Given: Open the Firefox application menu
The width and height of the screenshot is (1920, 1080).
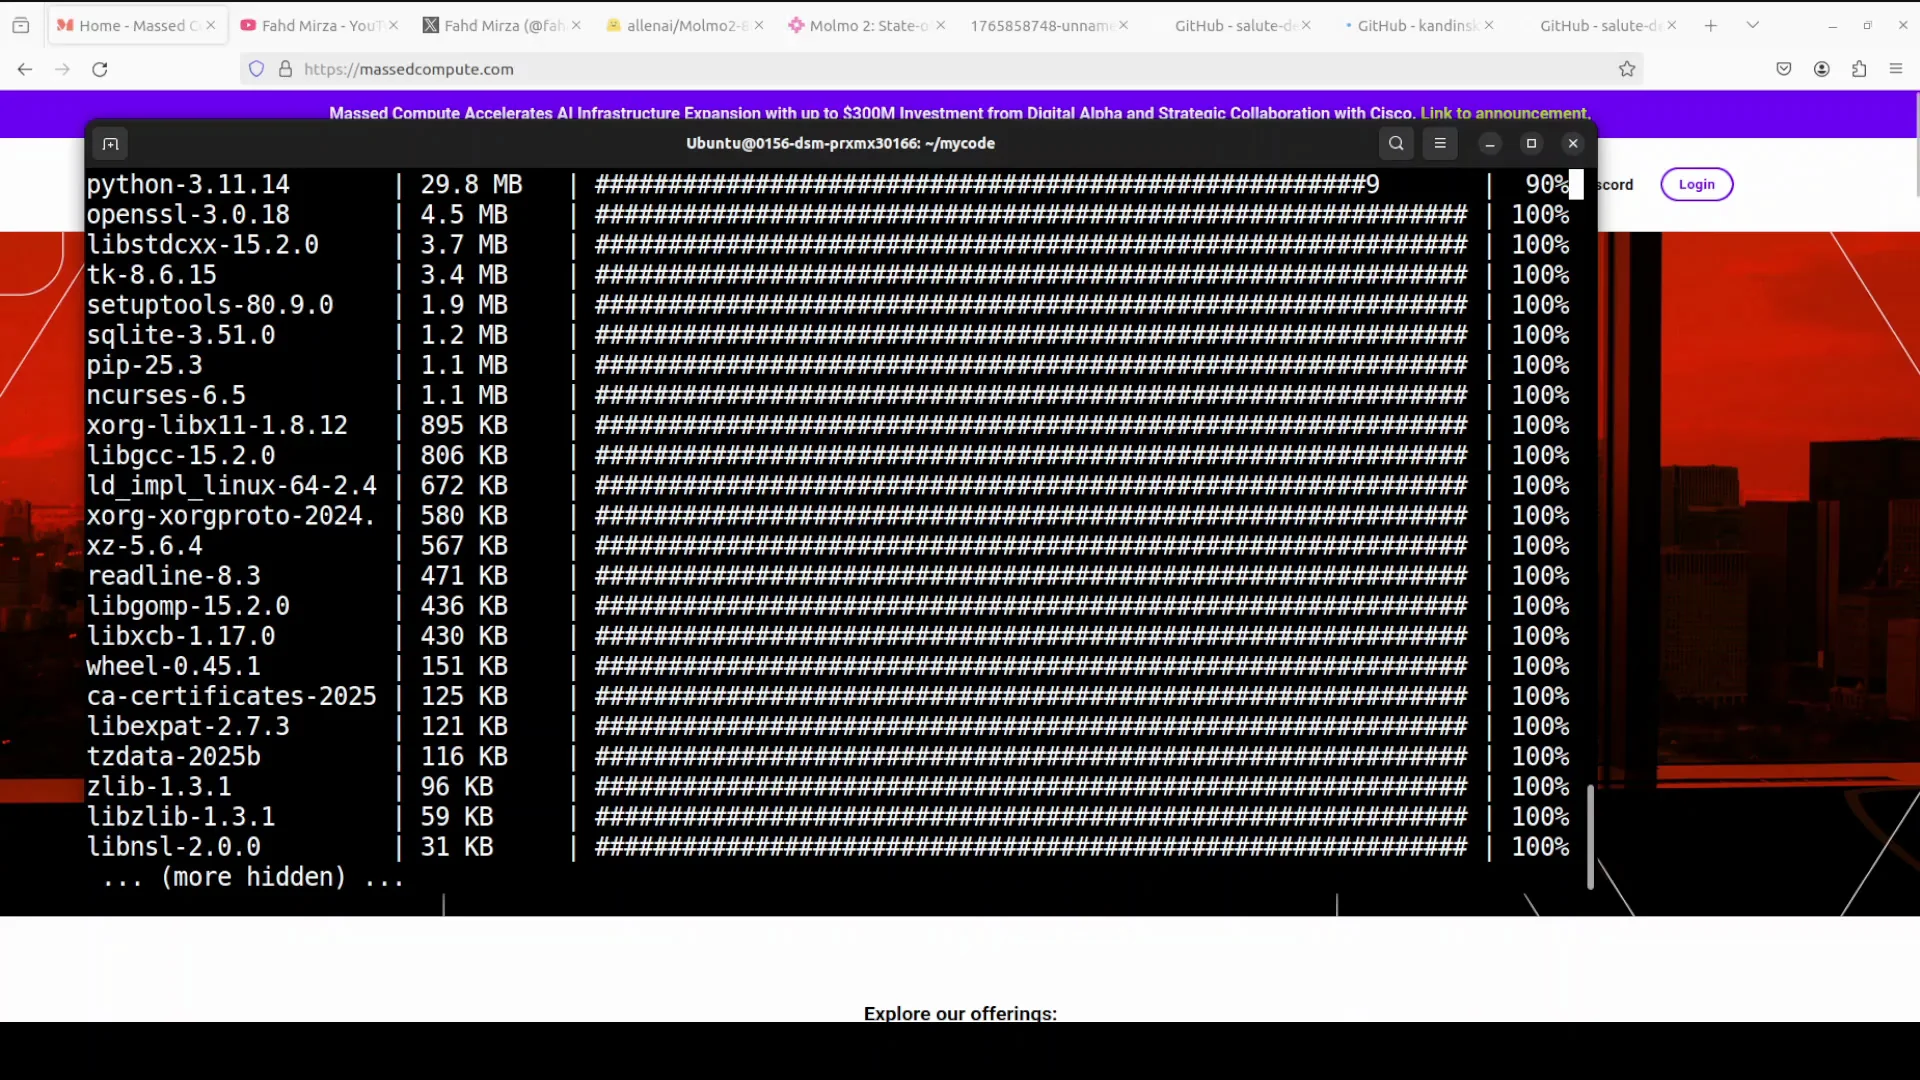Looking at the screenshot, I should 1896,69.
